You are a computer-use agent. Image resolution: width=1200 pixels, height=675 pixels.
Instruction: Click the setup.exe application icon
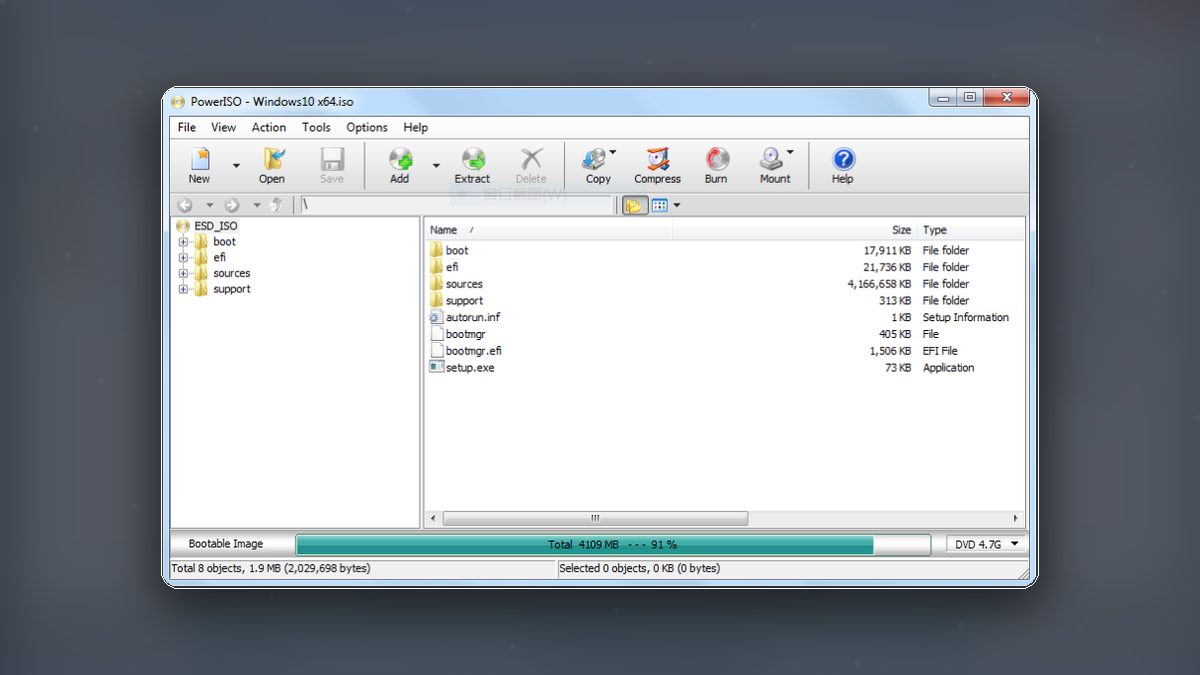pyautogui.click(x=436, y=367)
